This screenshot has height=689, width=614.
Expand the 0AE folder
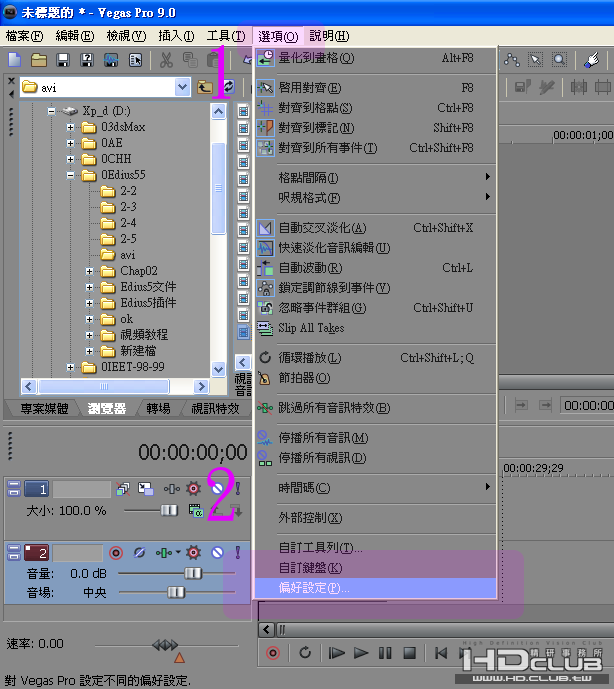tap(70, 143)
